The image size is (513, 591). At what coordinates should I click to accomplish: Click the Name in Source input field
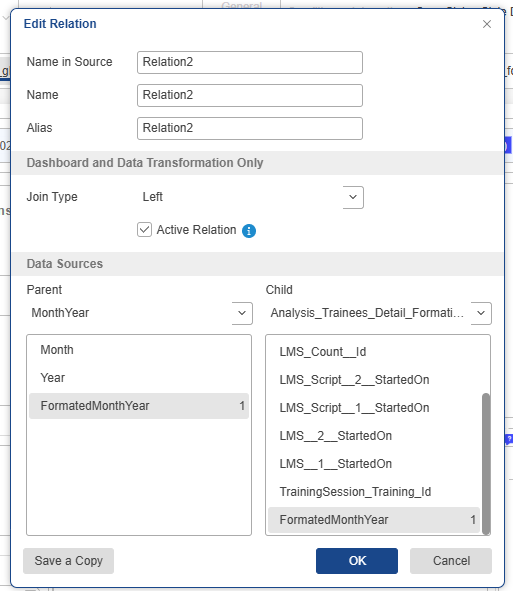[x=250, y=63]
